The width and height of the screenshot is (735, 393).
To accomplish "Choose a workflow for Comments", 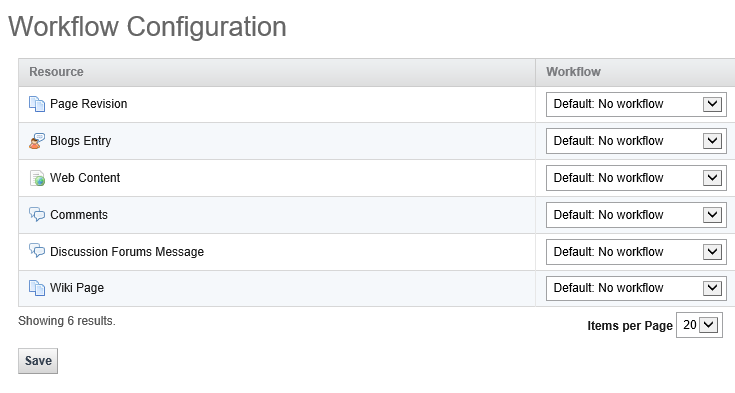I will point(636,215).
